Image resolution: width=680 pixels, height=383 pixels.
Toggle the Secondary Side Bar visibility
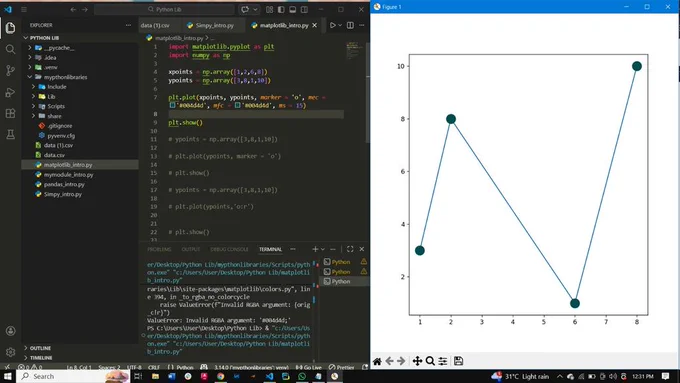click(304, 9)
